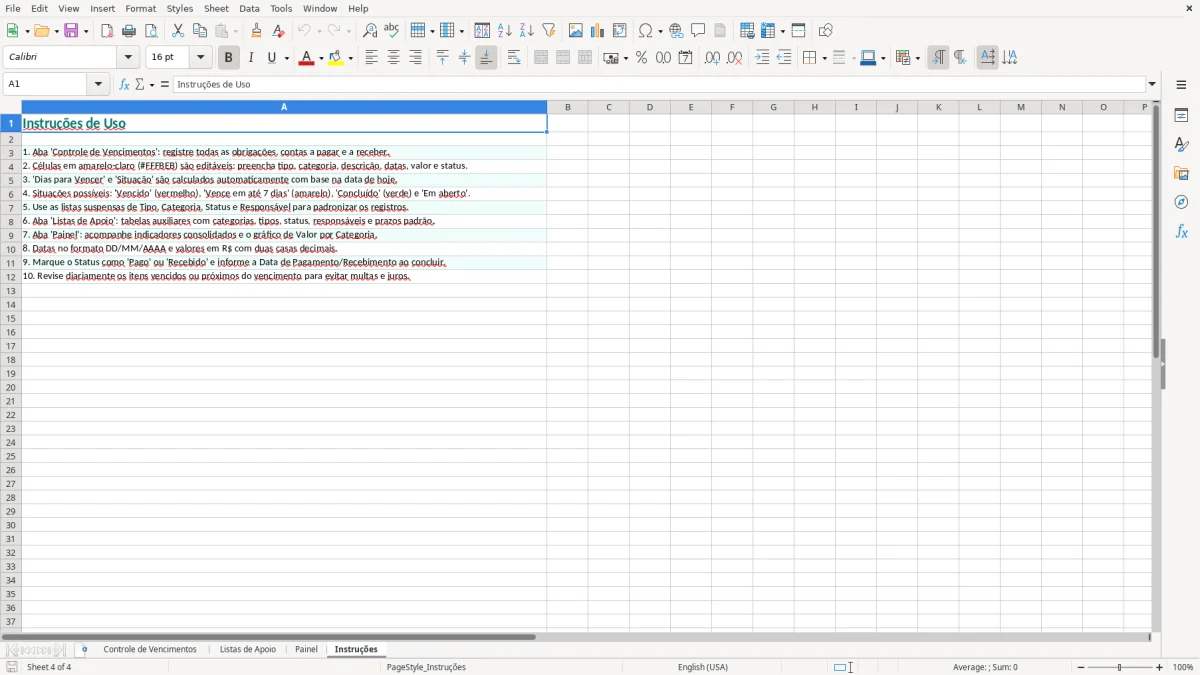
Task: Open sidebar Styles panel
Action: [1181, 145]
